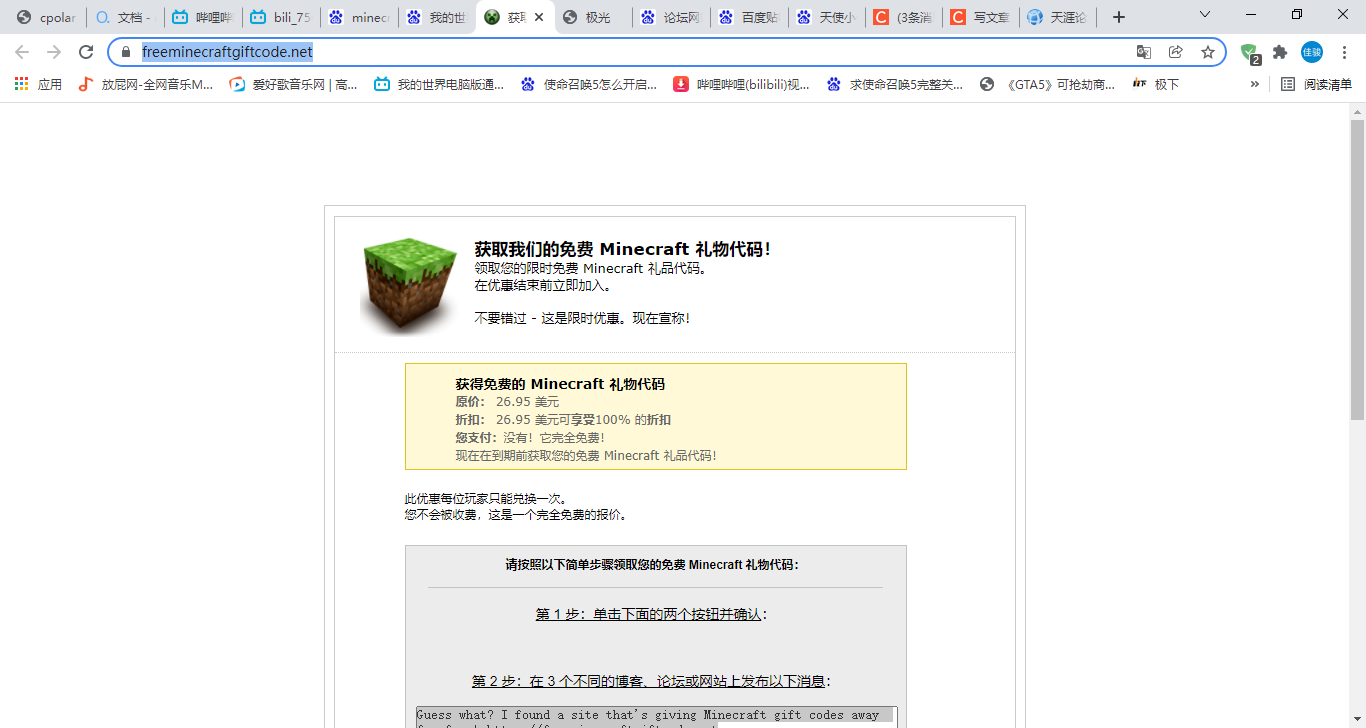Click text 获得免费的 Minecraft 礼物代码

point(560,384)
